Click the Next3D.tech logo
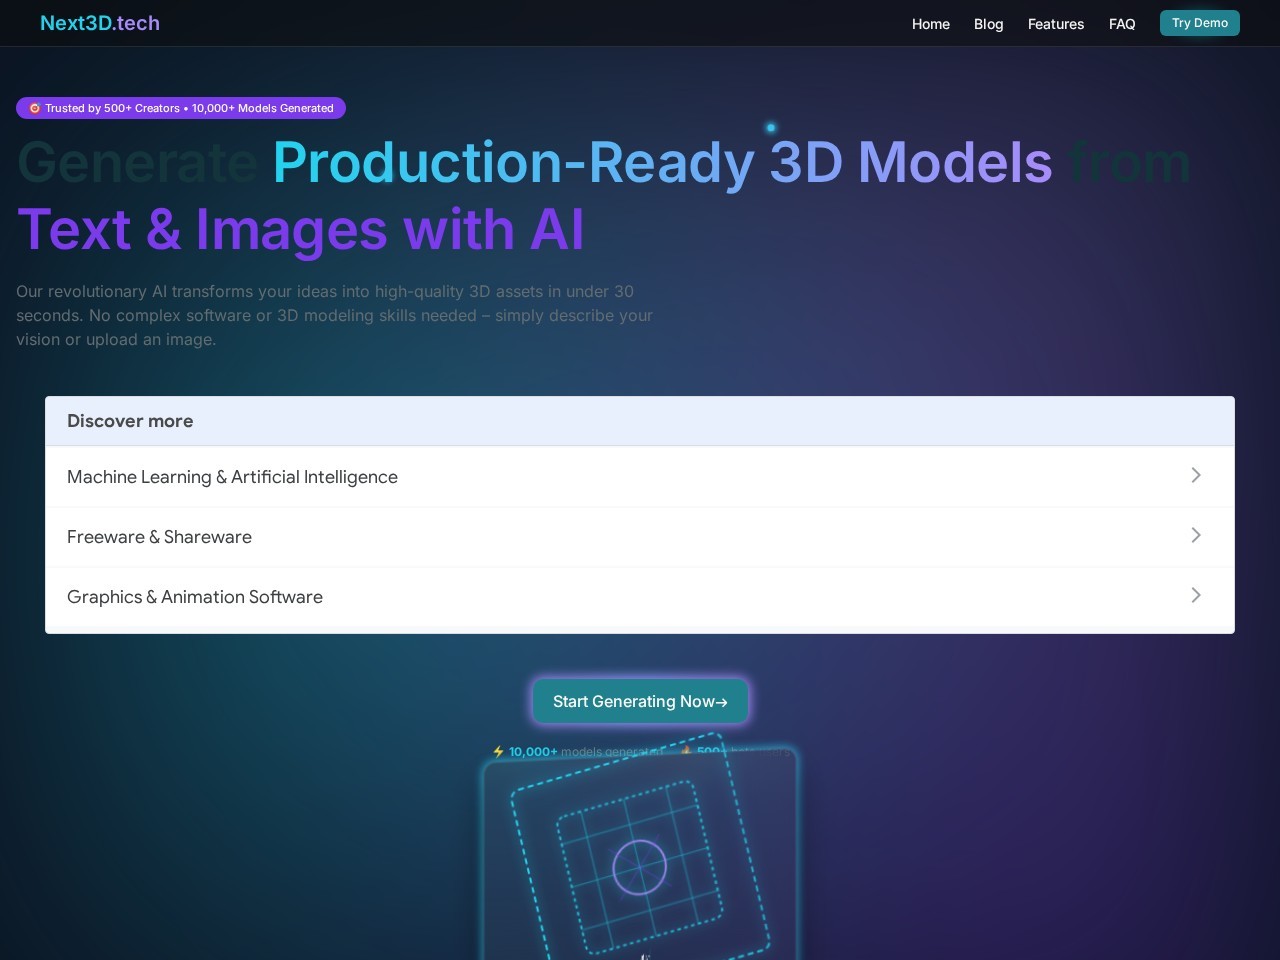 coord(100,23)
